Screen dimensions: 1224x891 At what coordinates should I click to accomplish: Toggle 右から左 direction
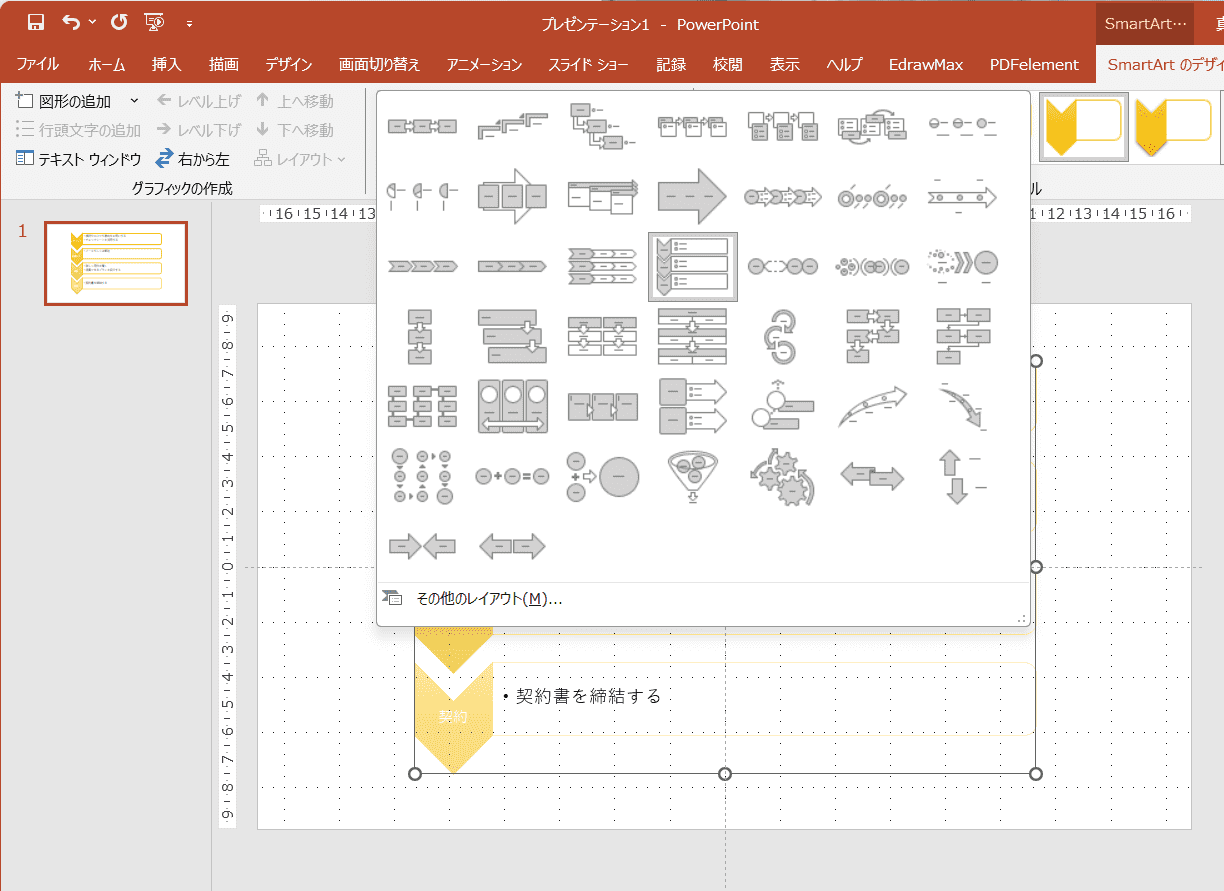point(192,159)
